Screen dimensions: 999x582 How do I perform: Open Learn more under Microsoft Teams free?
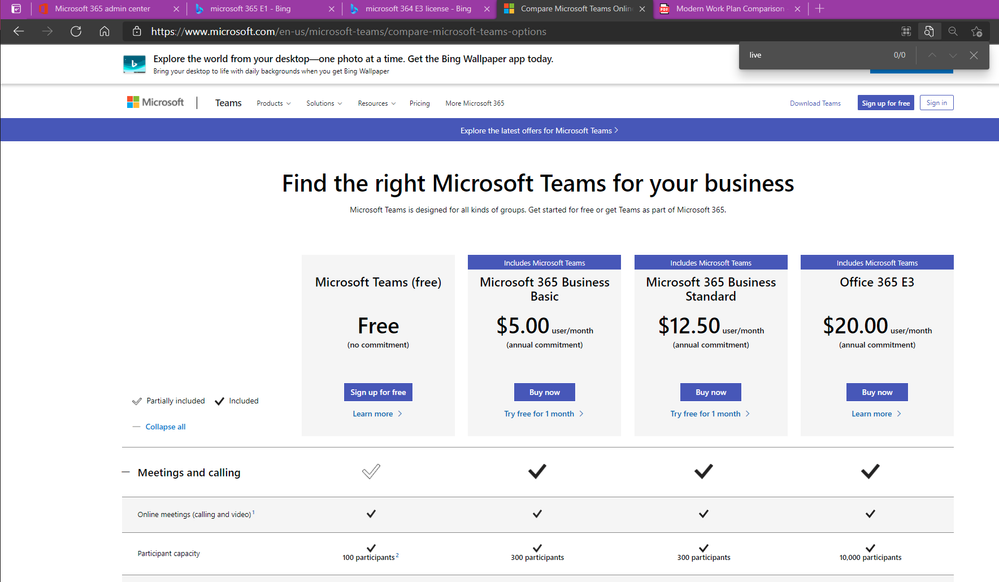pos(377,414)
